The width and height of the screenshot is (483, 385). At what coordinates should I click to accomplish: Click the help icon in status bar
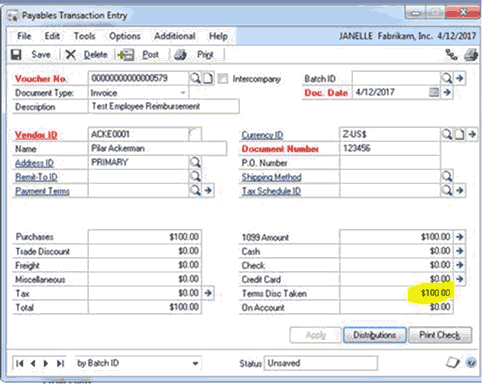coord(471,362)
